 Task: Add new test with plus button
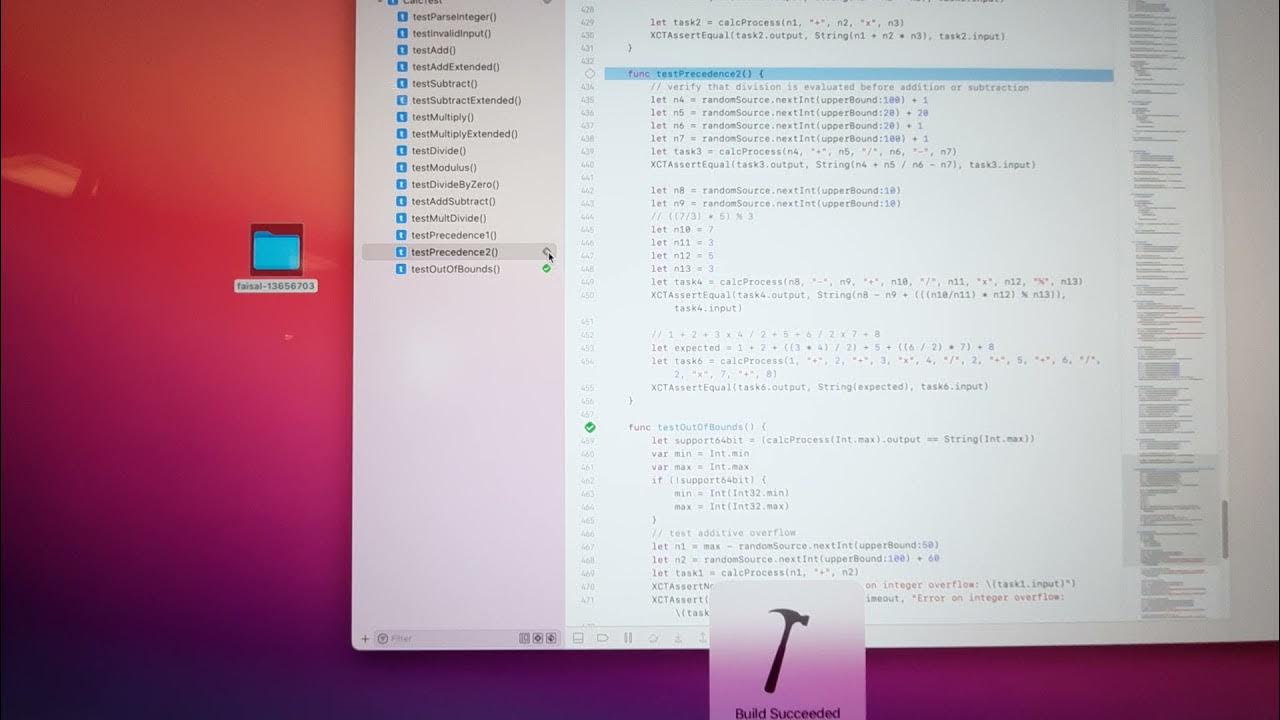point(365,638)
